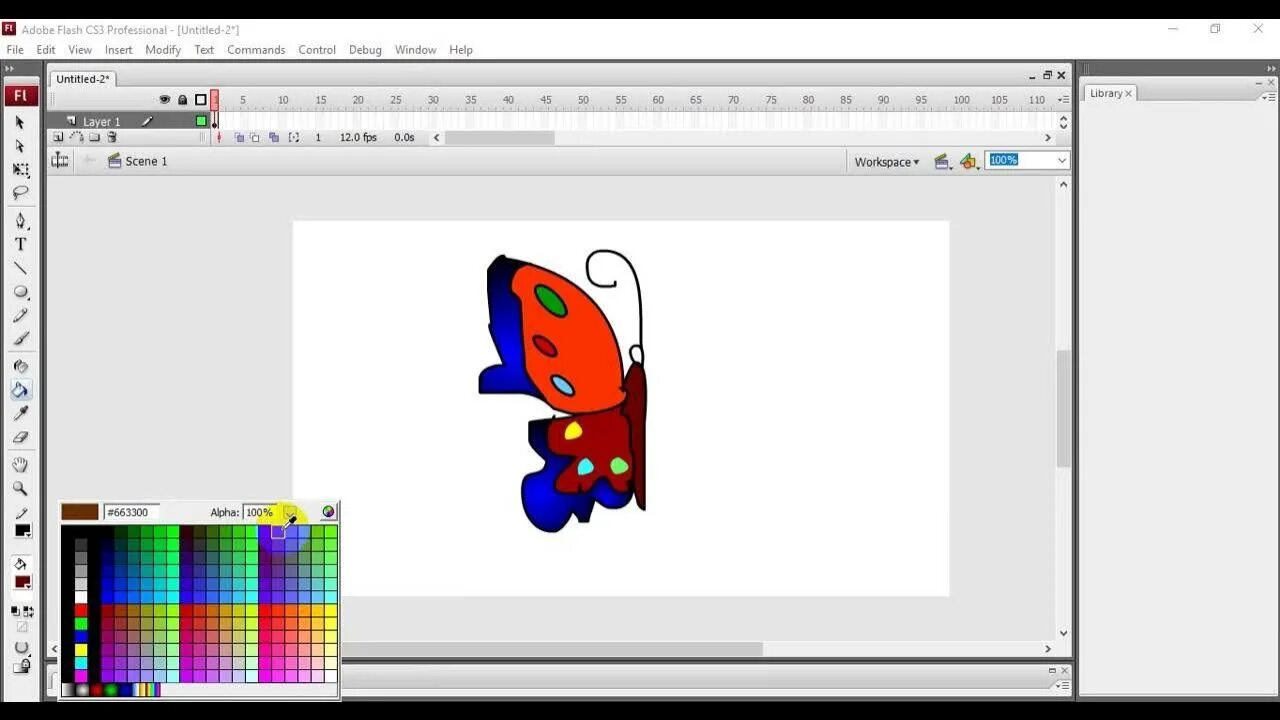Toggle Onion Skin in timeline

(239, 137)
